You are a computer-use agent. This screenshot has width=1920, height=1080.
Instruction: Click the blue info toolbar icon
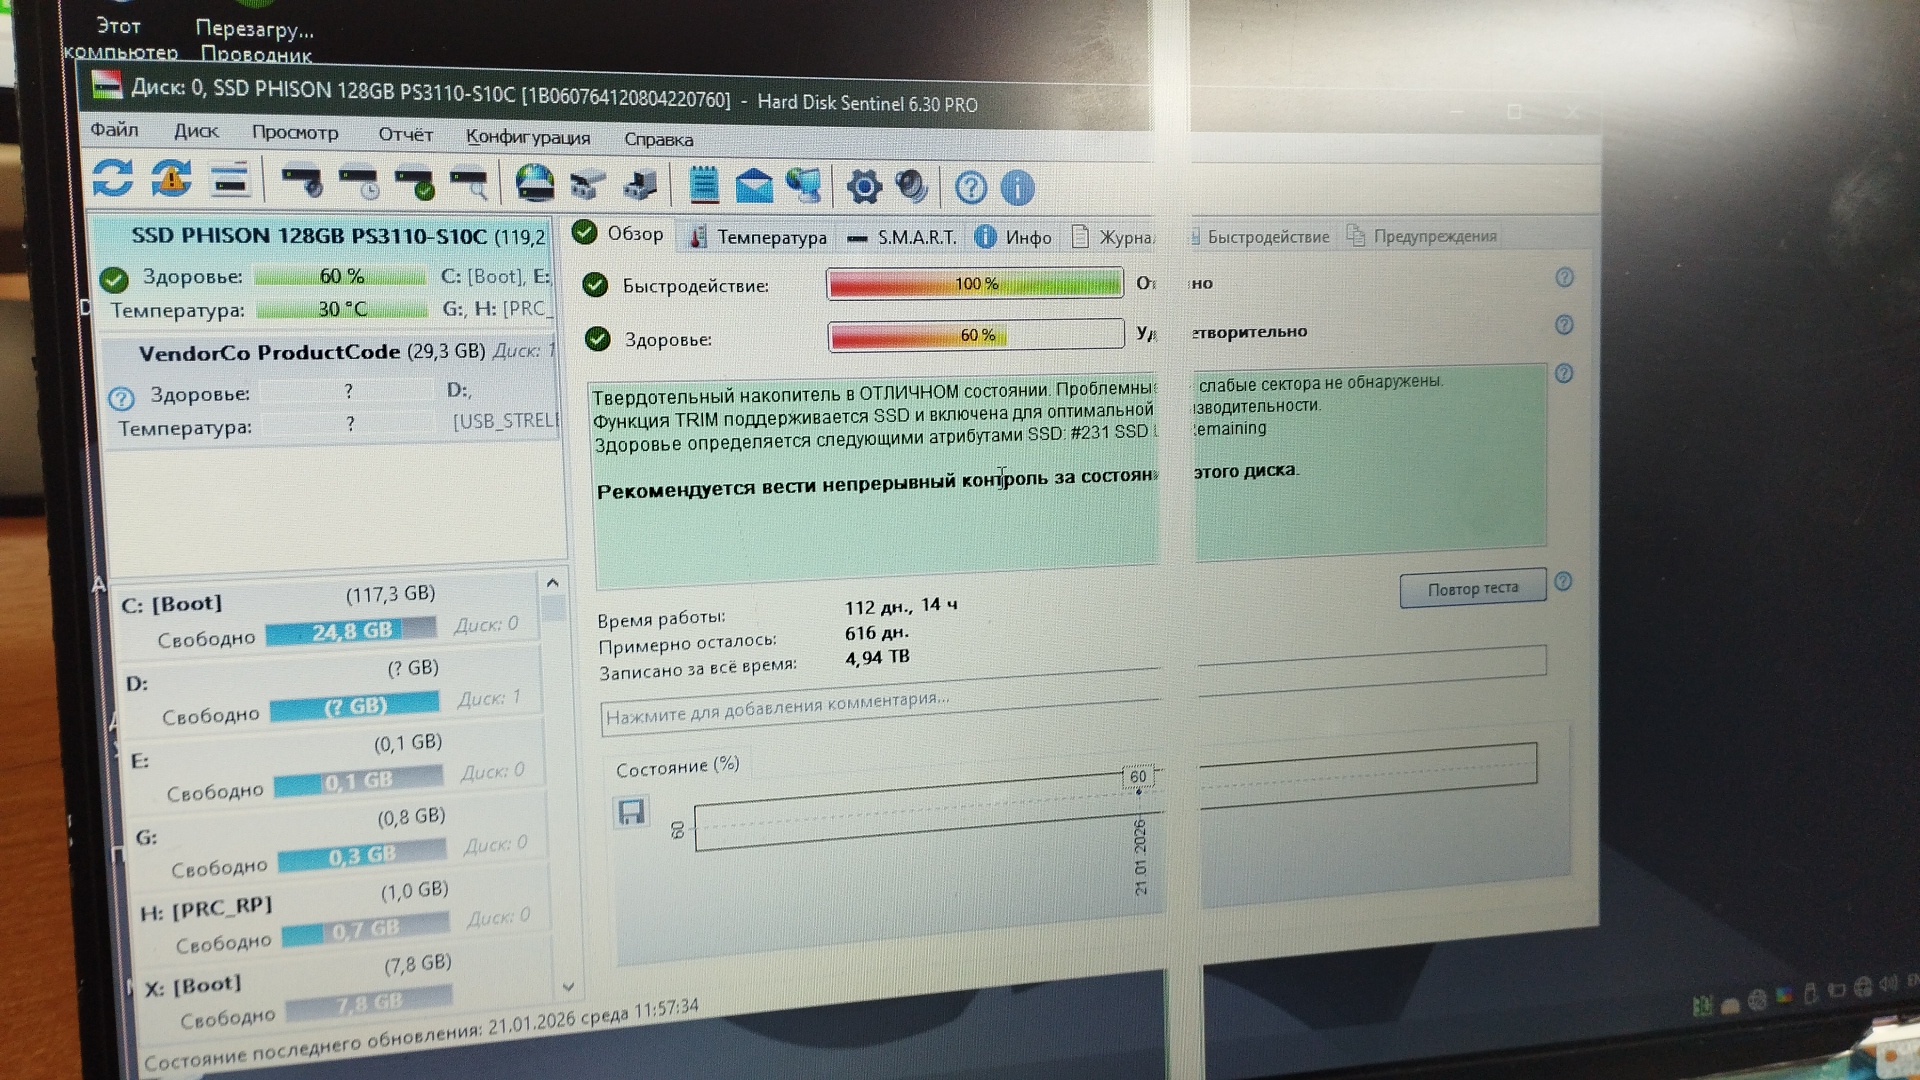pos(1017,187)
